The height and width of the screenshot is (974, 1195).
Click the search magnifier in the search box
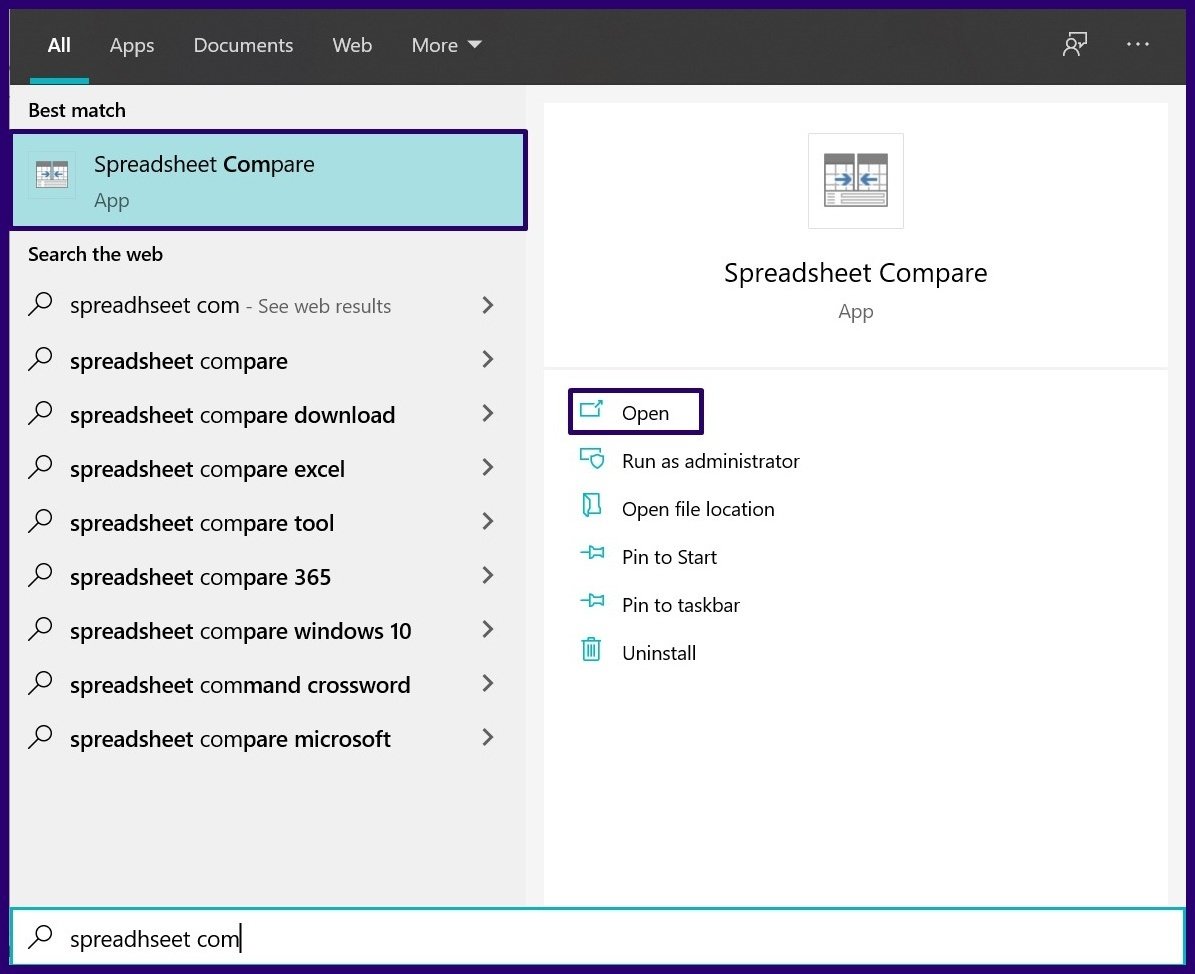[40, 938]
